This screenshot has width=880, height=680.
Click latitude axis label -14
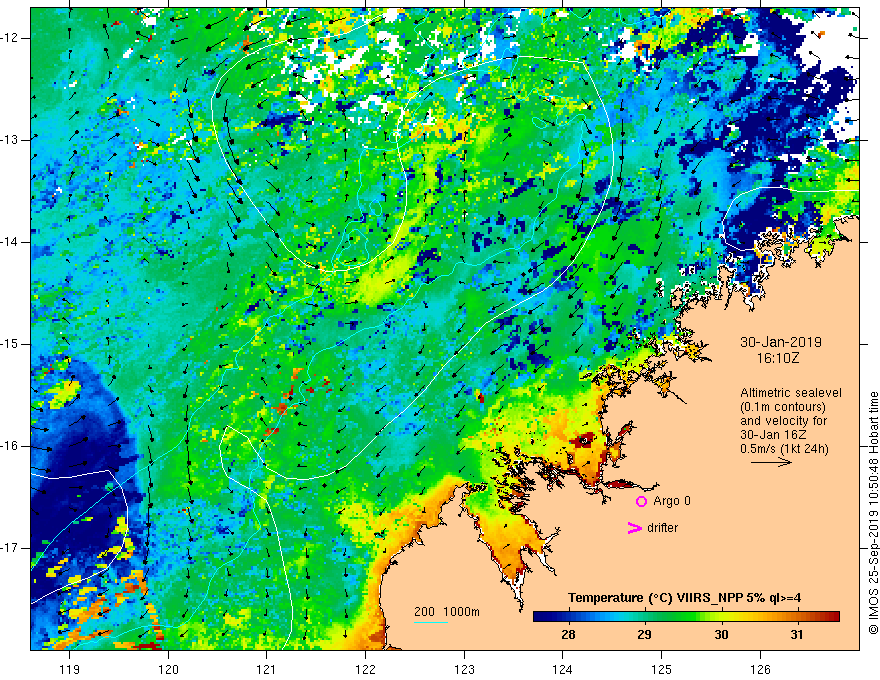[10, 242]
